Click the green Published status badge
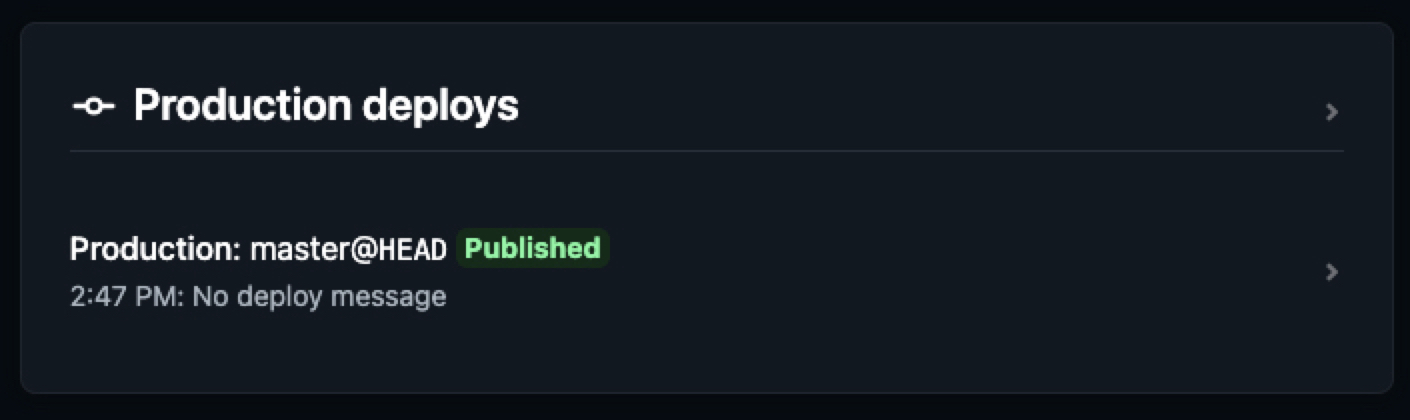1410x420 pixels. (x=532, y=248)
